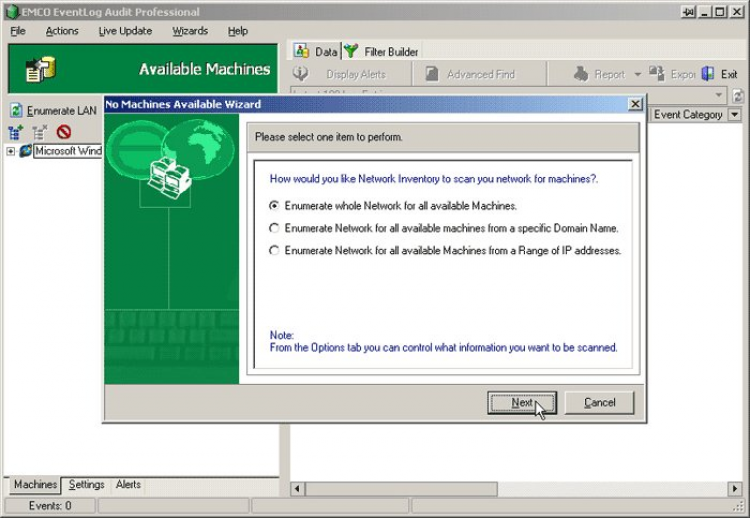Click the Report printer icon
Viewport: 750px width, 518px height.
581,74
